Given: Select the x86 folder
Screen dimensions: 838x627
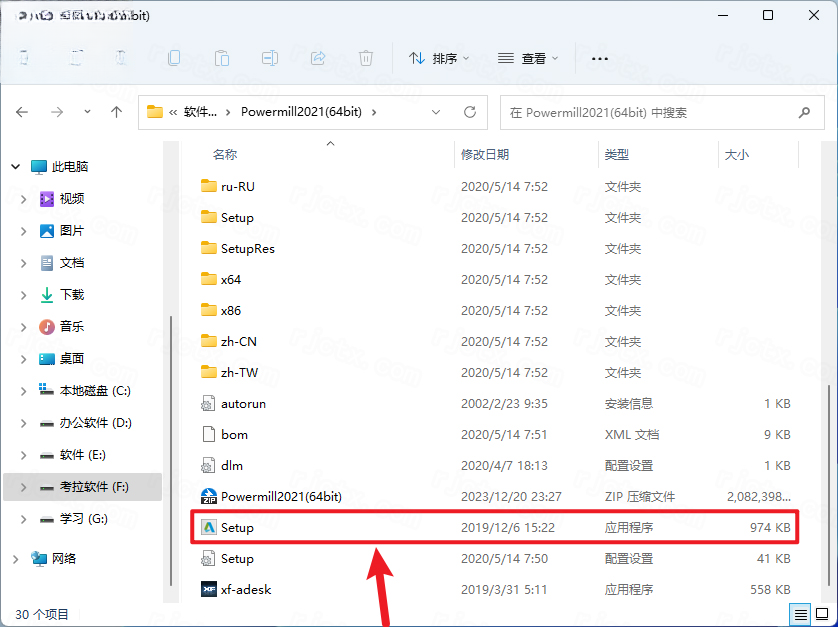Looking at the screenshot, I should tap(230, 311).
